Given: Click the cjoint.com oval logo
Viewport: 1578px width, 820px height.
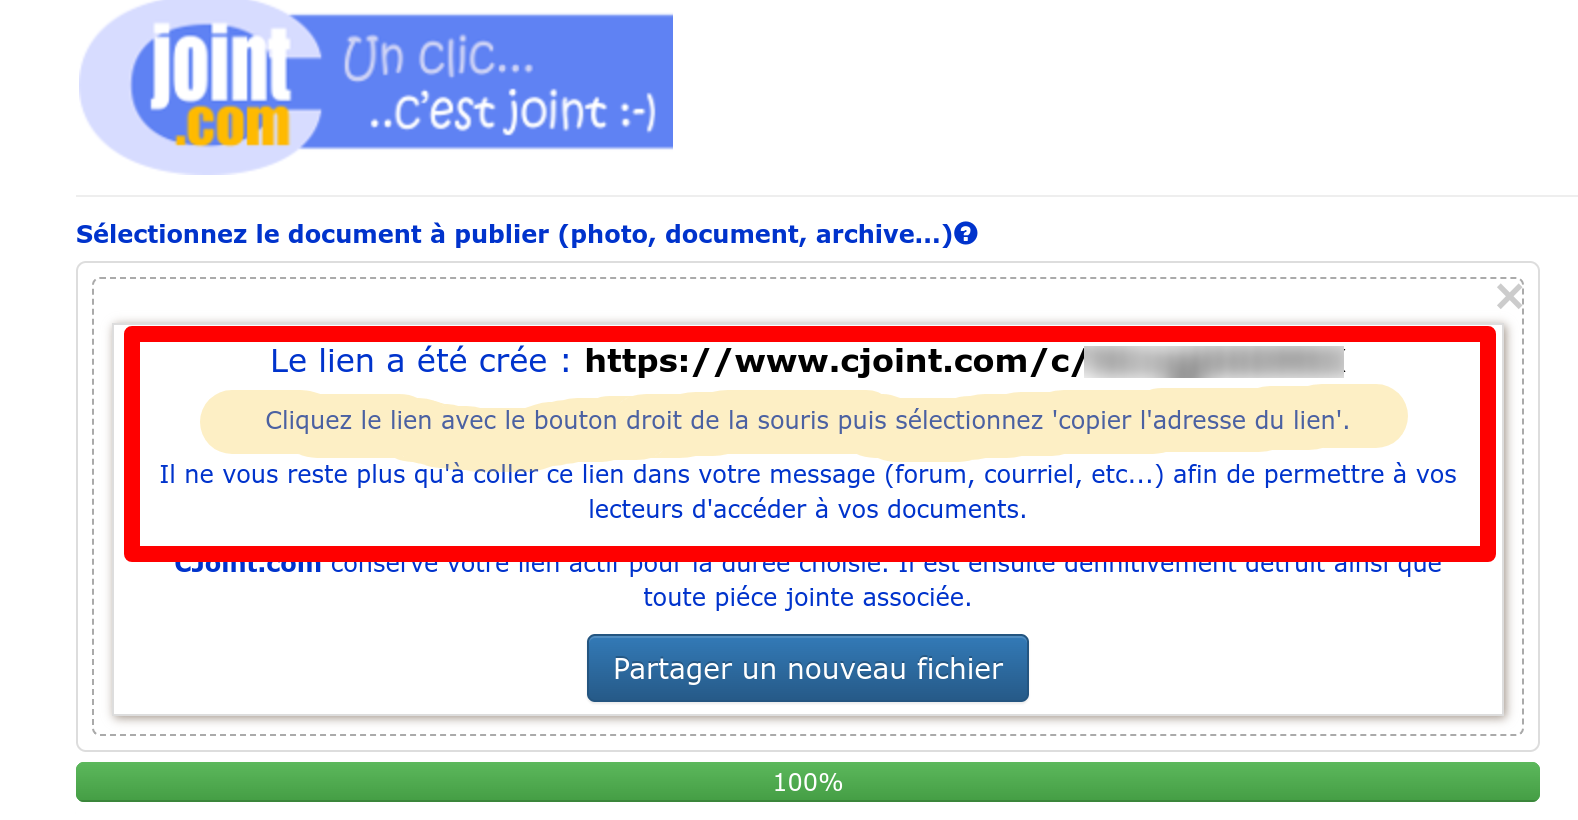Looking at the screenshot, I should pos(200,88).
